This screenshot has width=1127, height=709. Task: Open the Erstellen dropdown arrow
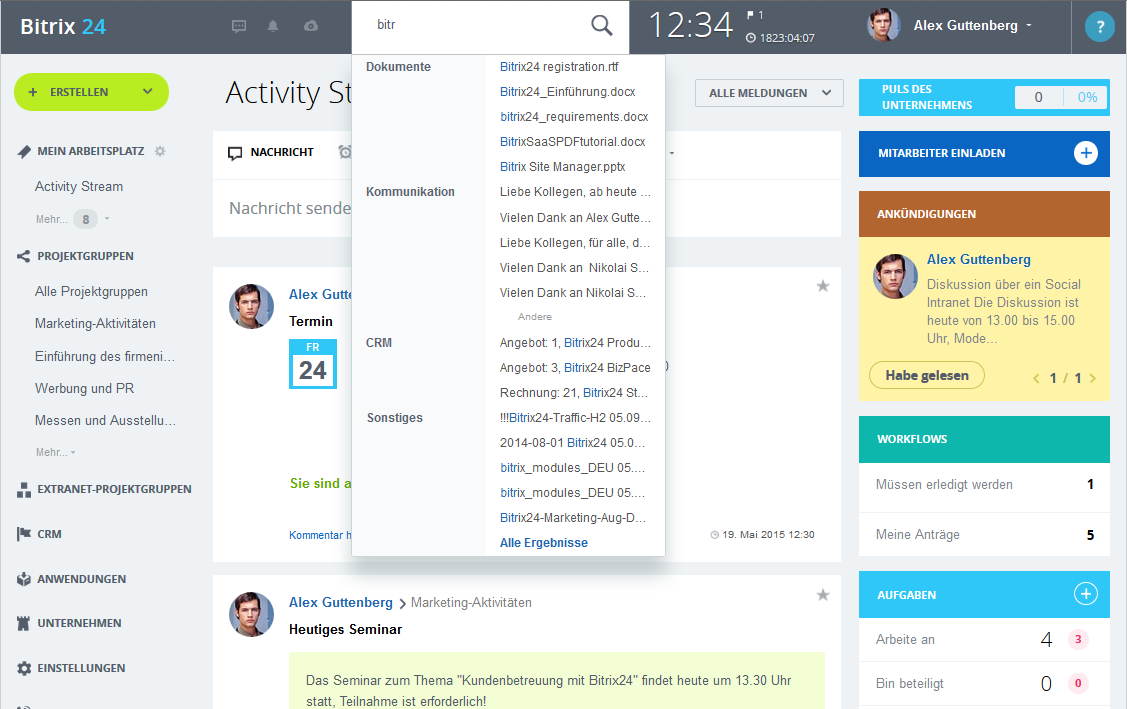(147, 91)
